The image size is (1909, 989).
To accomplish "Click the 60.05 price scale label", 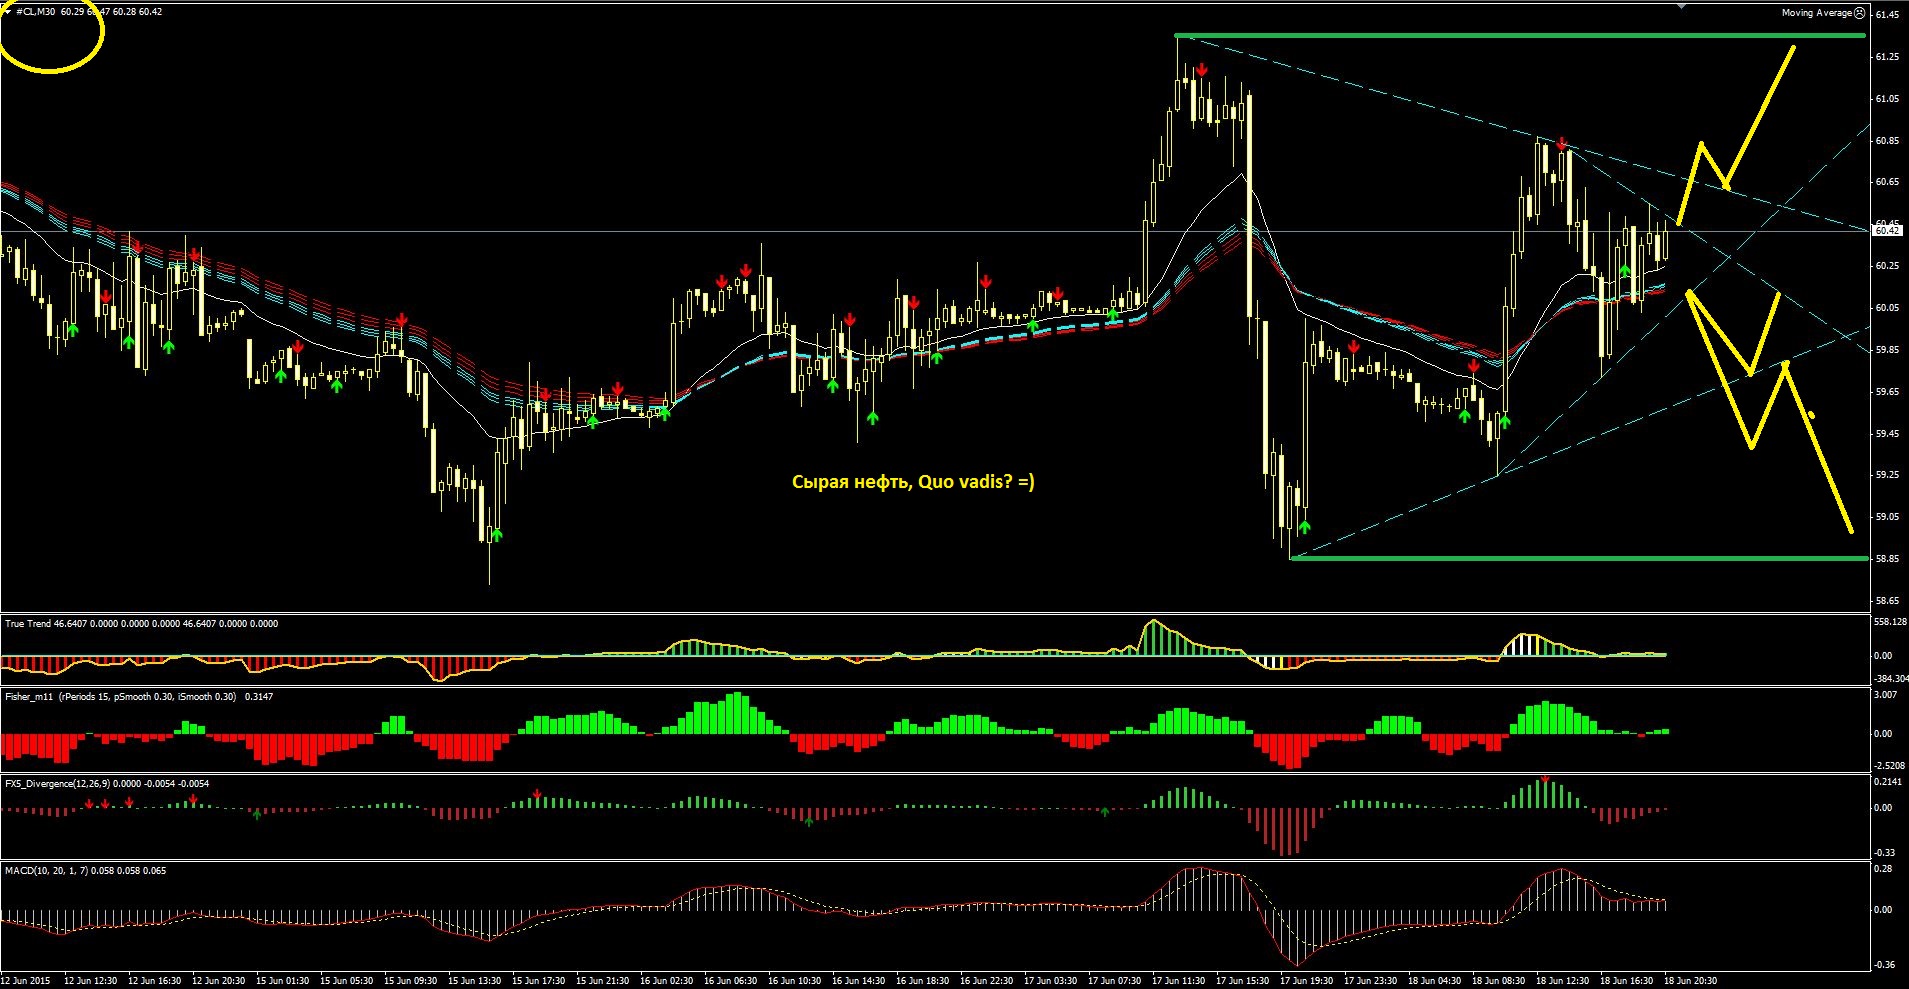I will pos(1887,308).
